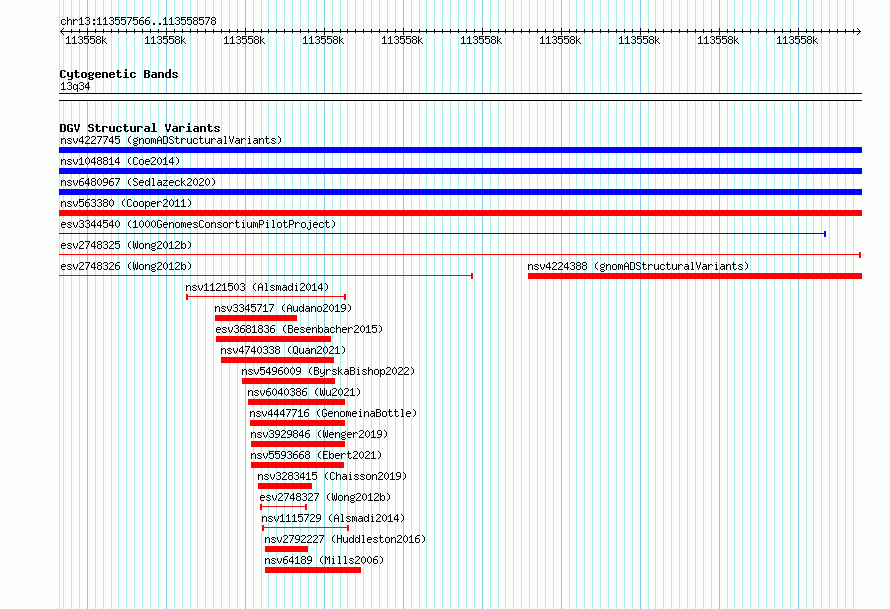Viewport: 890px width, 609px height.
Task: Click the red bracket line under nsv1121503
Action: point(266,297)
